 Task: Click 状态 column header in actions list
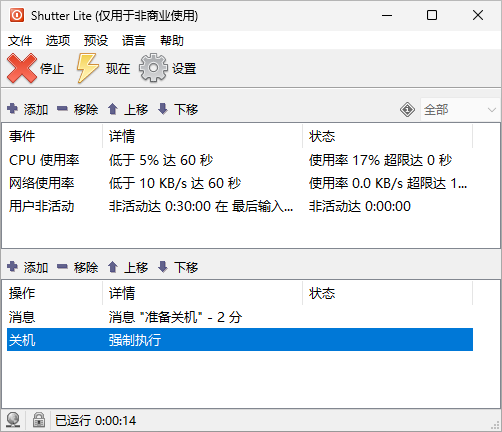tap(388, 293)
